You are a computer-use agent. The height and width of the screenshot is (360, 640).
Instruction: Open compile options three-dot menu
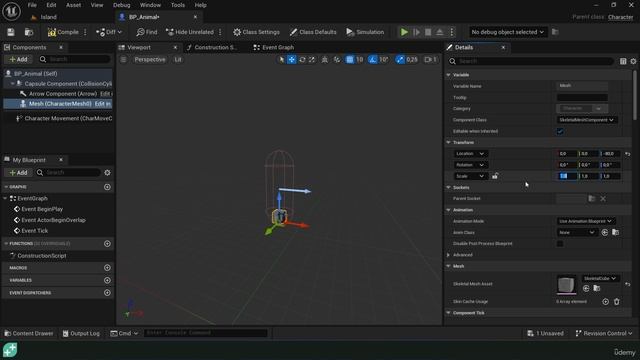85,32
